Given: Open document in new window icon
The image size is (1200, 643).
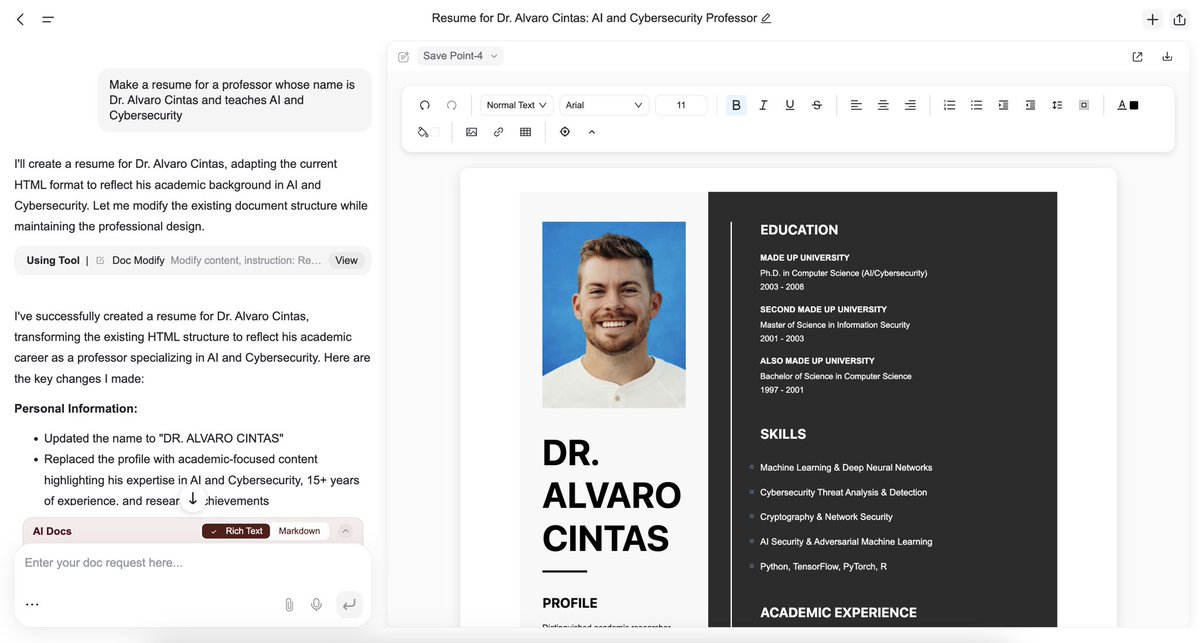Looking at the screenshot, I should pyautogui.click(x=1137, y=57).
